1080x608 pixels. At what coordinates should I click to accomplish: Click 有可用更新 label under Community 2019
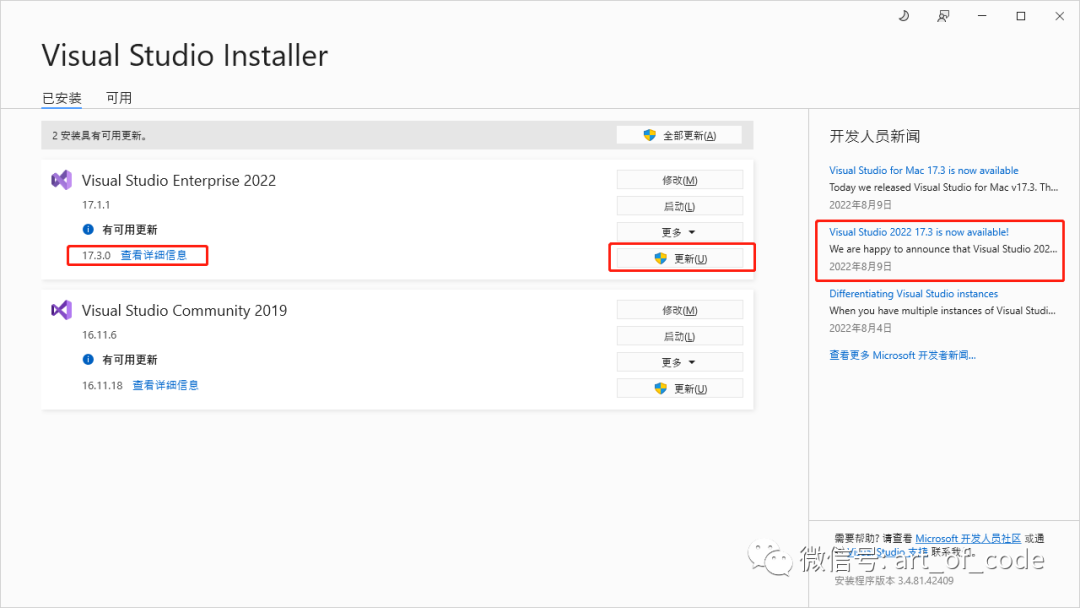[x=129, y=359]
